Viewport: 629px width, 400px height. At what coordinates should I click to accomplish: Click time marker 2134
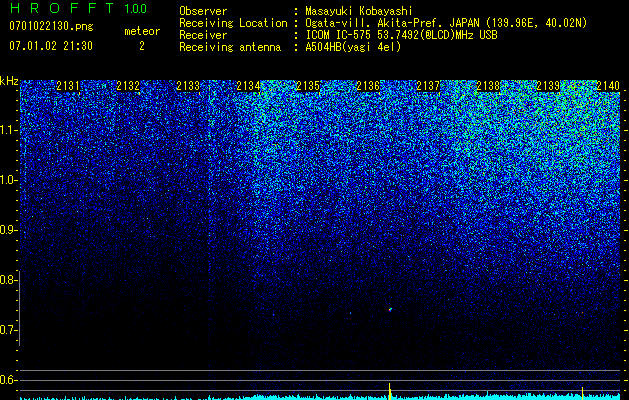pos(248,86)
